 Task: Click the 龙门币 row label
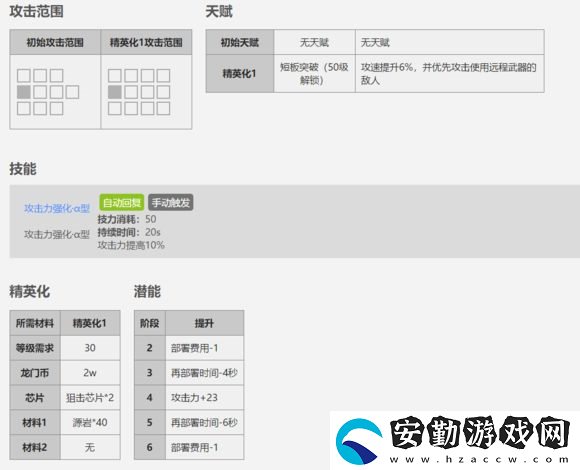[35, 373]
